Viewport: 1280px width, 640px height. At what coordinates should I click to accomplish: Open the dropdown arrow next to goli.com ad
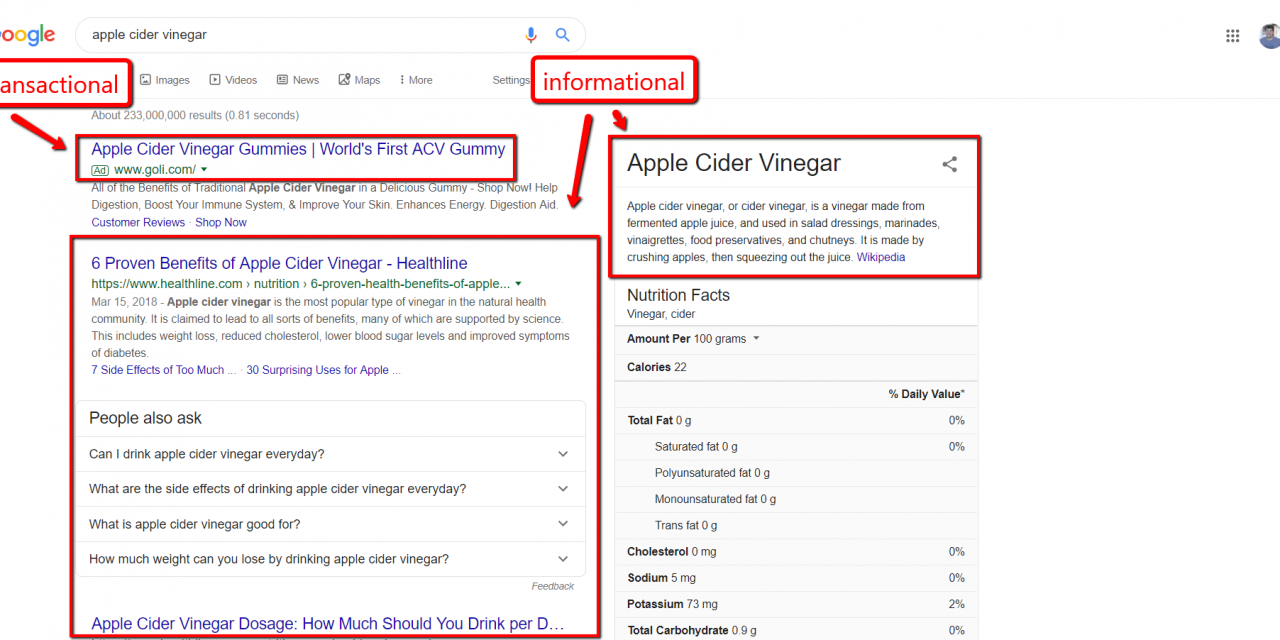tap(203, 170)
